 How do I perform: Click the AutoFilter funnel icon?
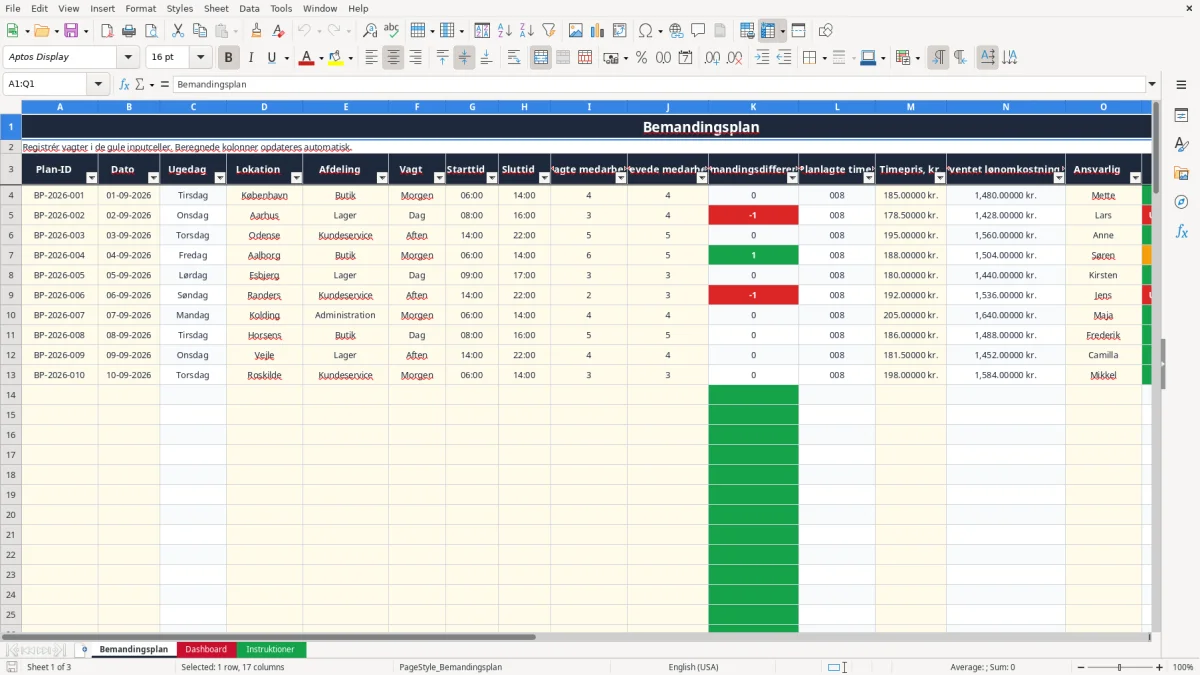[x=549, y=31]
